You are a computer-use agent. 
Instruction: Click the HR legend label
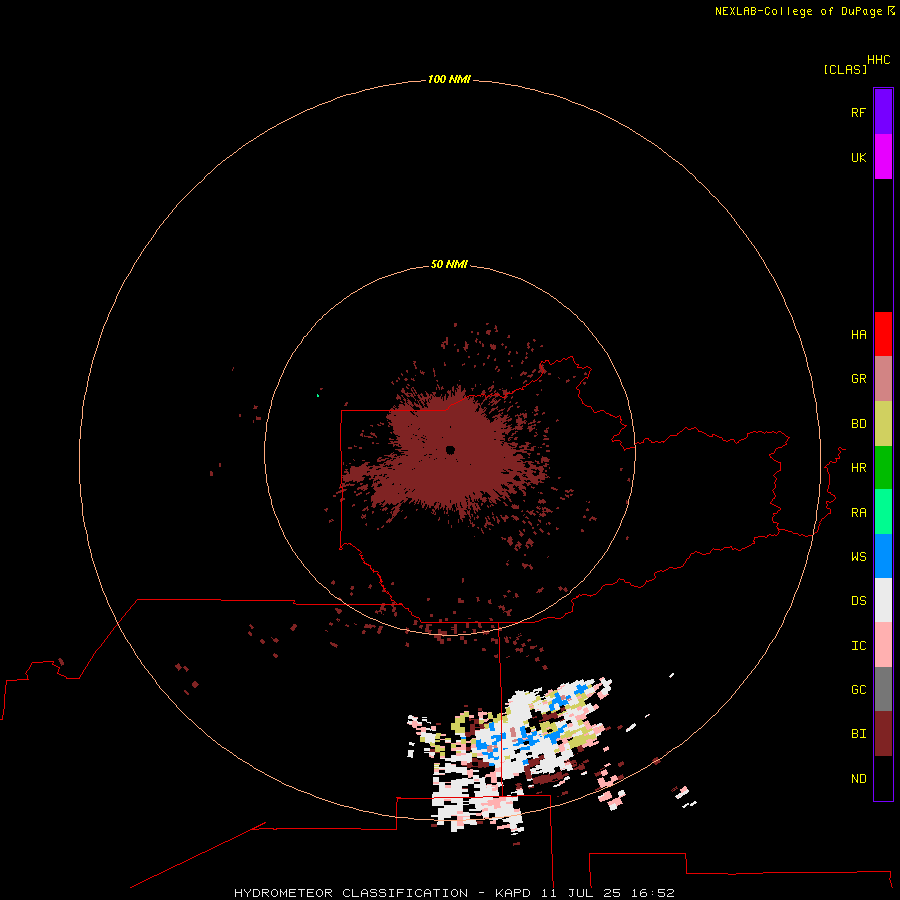(x=858, y=468)
